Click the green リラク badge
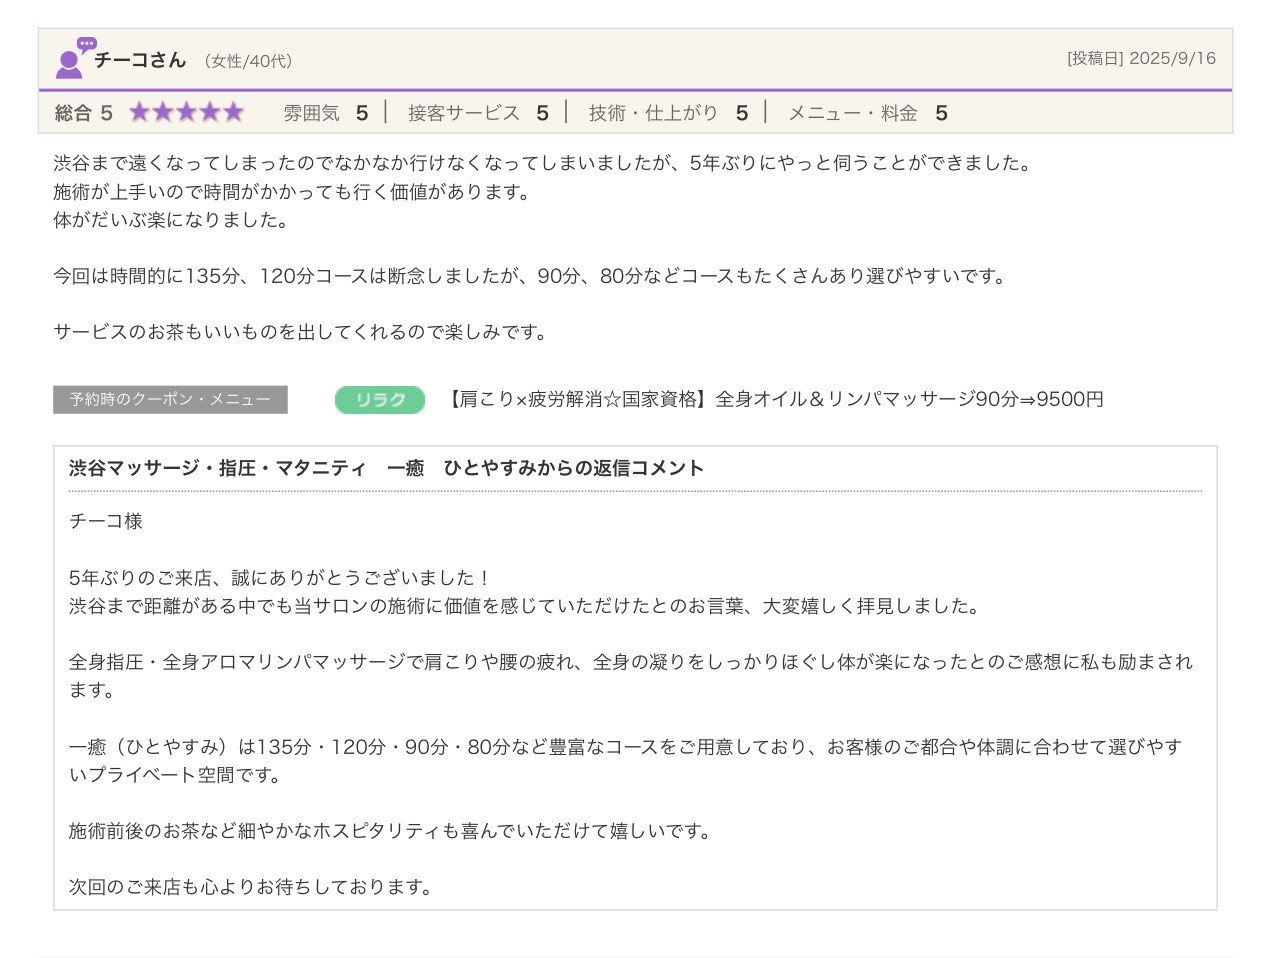The image size is (1270, 958). (380, 400)
